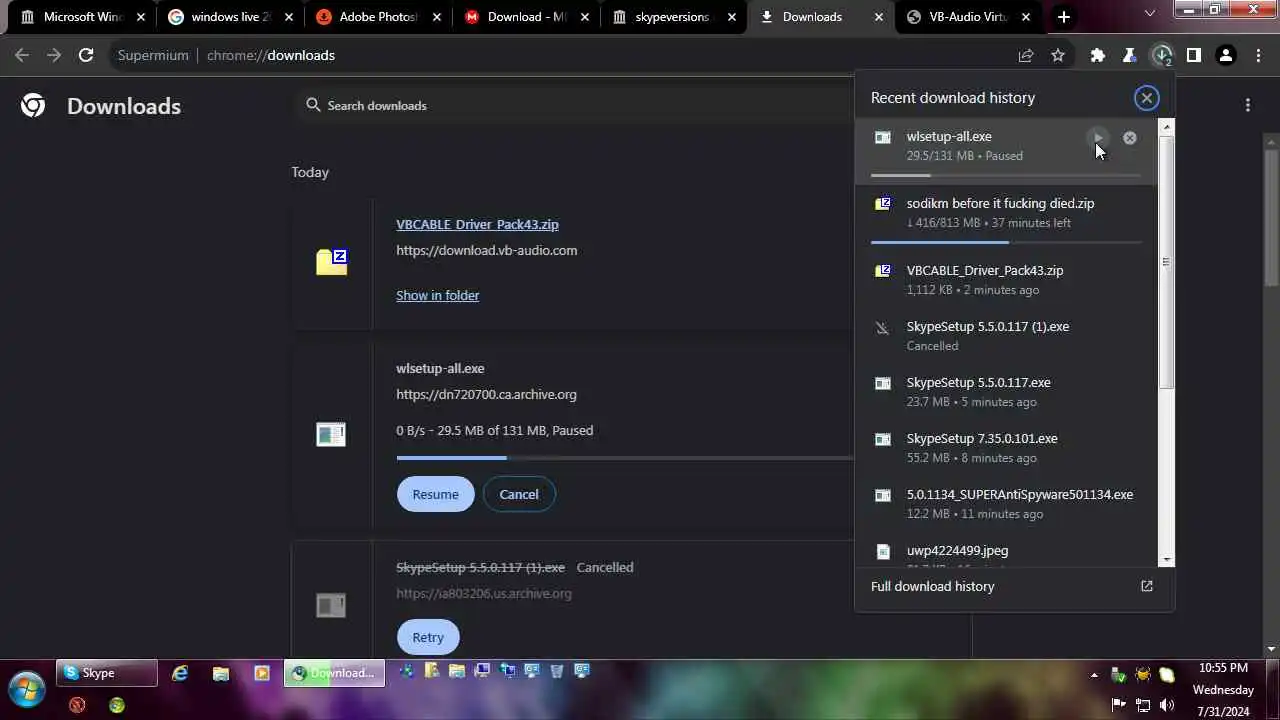
Task: Click Show in folder link
Action: 437,295
